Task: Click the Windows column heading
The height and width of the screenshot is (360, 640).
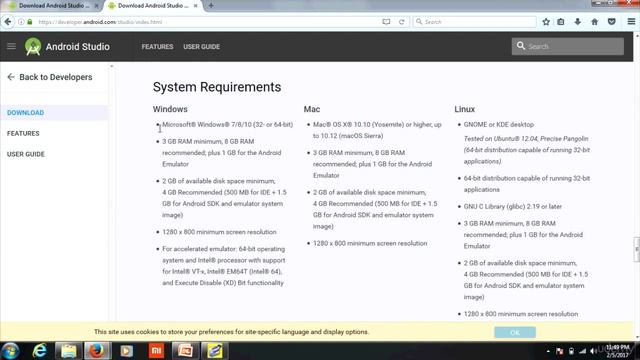Action: click(x=170, y=109)
